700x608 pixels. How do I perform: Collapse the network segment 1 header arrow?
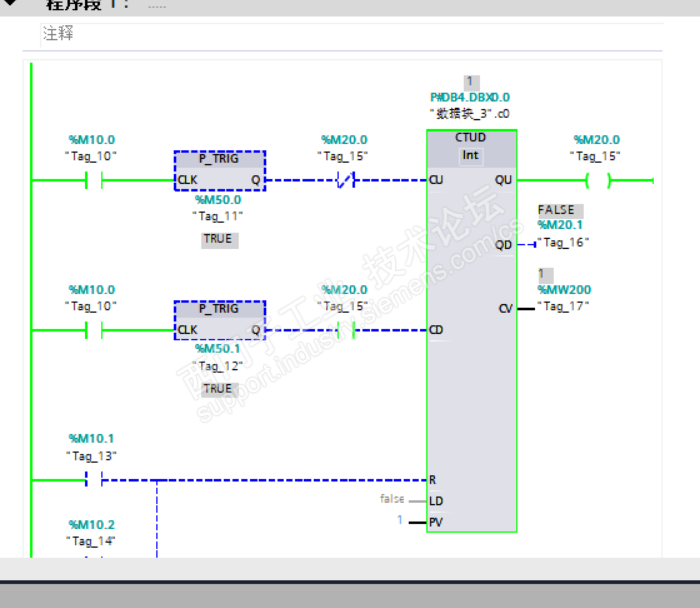pos(10,3)
